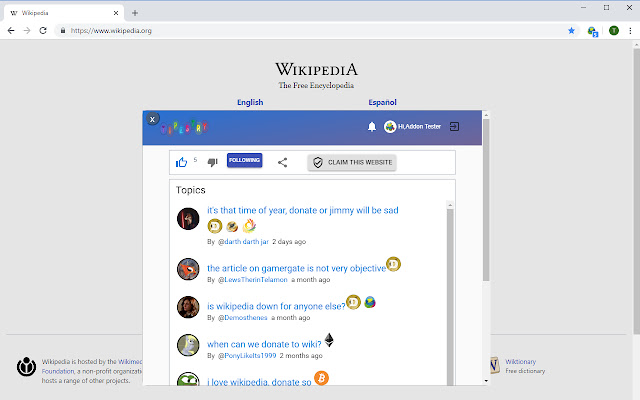Click LewsTherinTelamon's avatar thumbnail

click(x=188, y=269)
